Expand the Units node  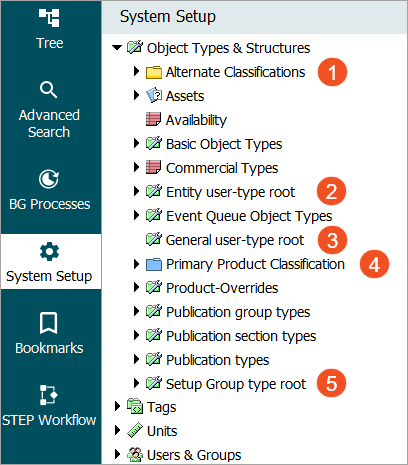117,430
